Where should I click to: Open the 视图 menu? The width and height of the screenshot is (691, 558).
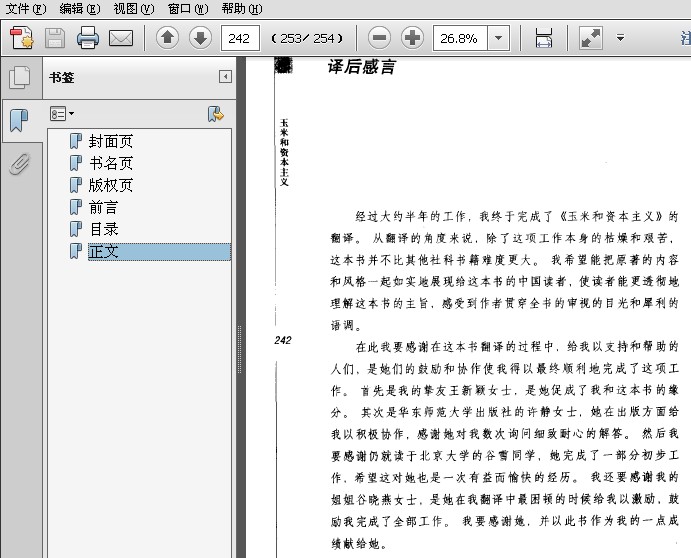(133, 8)
